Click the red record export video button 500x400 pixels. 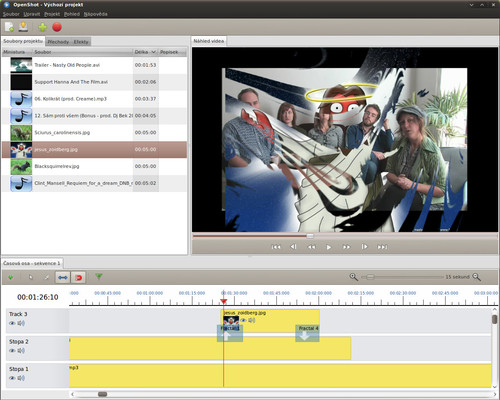pos(57,27)
